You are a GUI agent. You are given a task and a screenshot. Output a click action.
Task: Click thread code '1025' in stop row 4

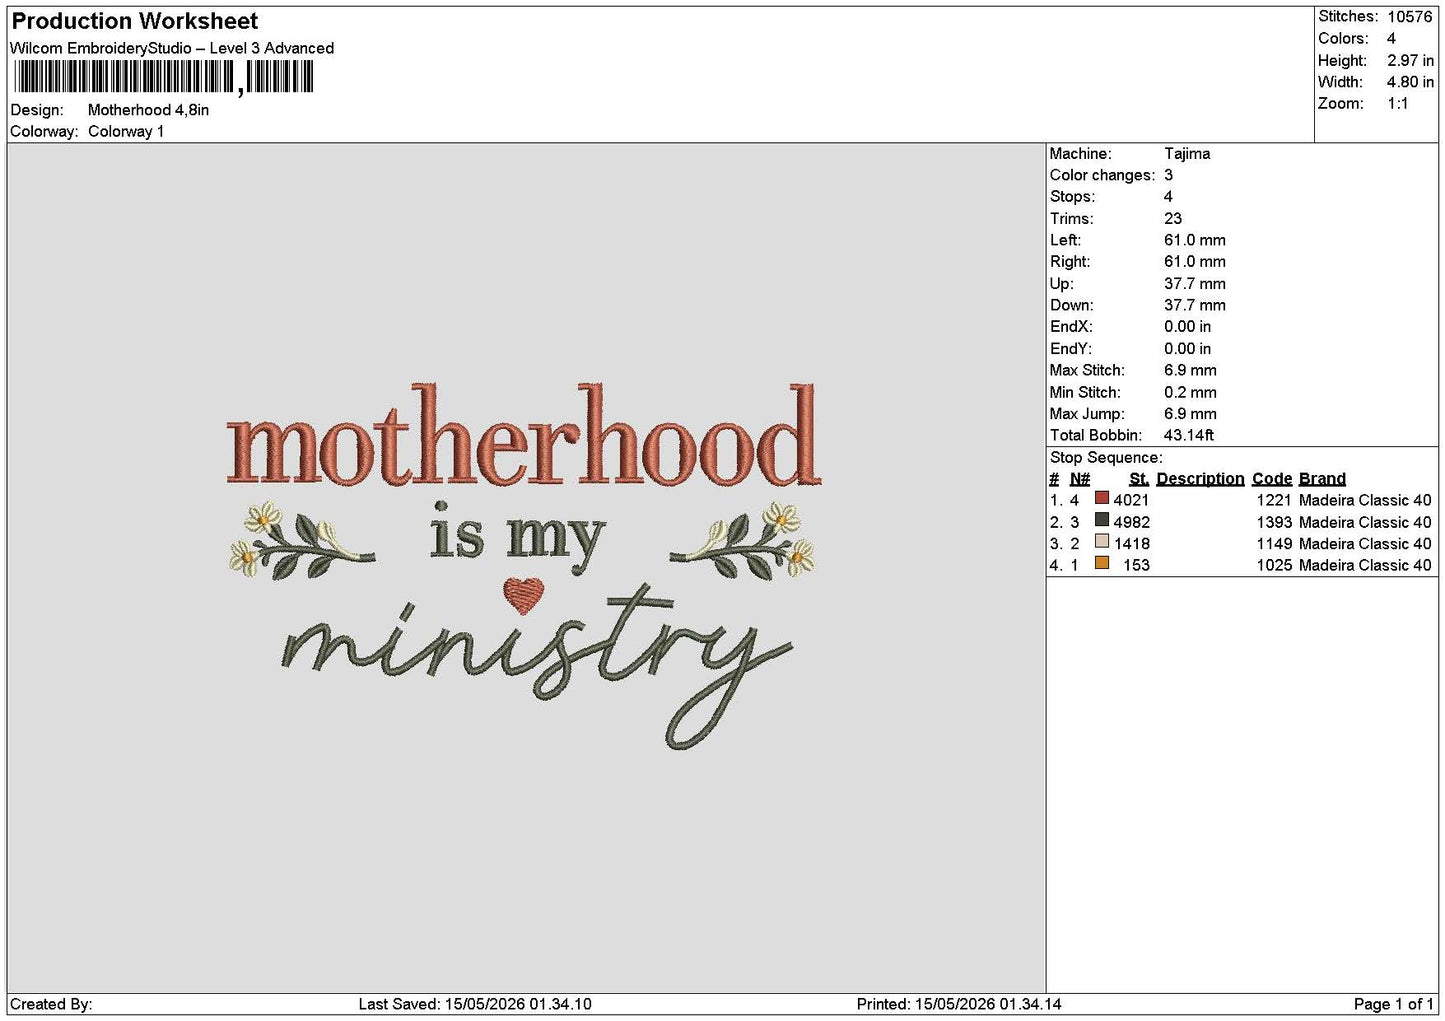point(1274,565)
